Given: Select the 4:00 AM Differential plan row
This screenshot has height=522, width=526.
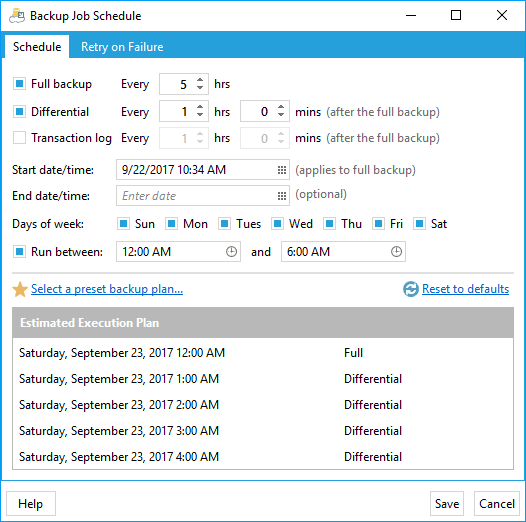Looking at the screenshot, I should tap(263, 457).
